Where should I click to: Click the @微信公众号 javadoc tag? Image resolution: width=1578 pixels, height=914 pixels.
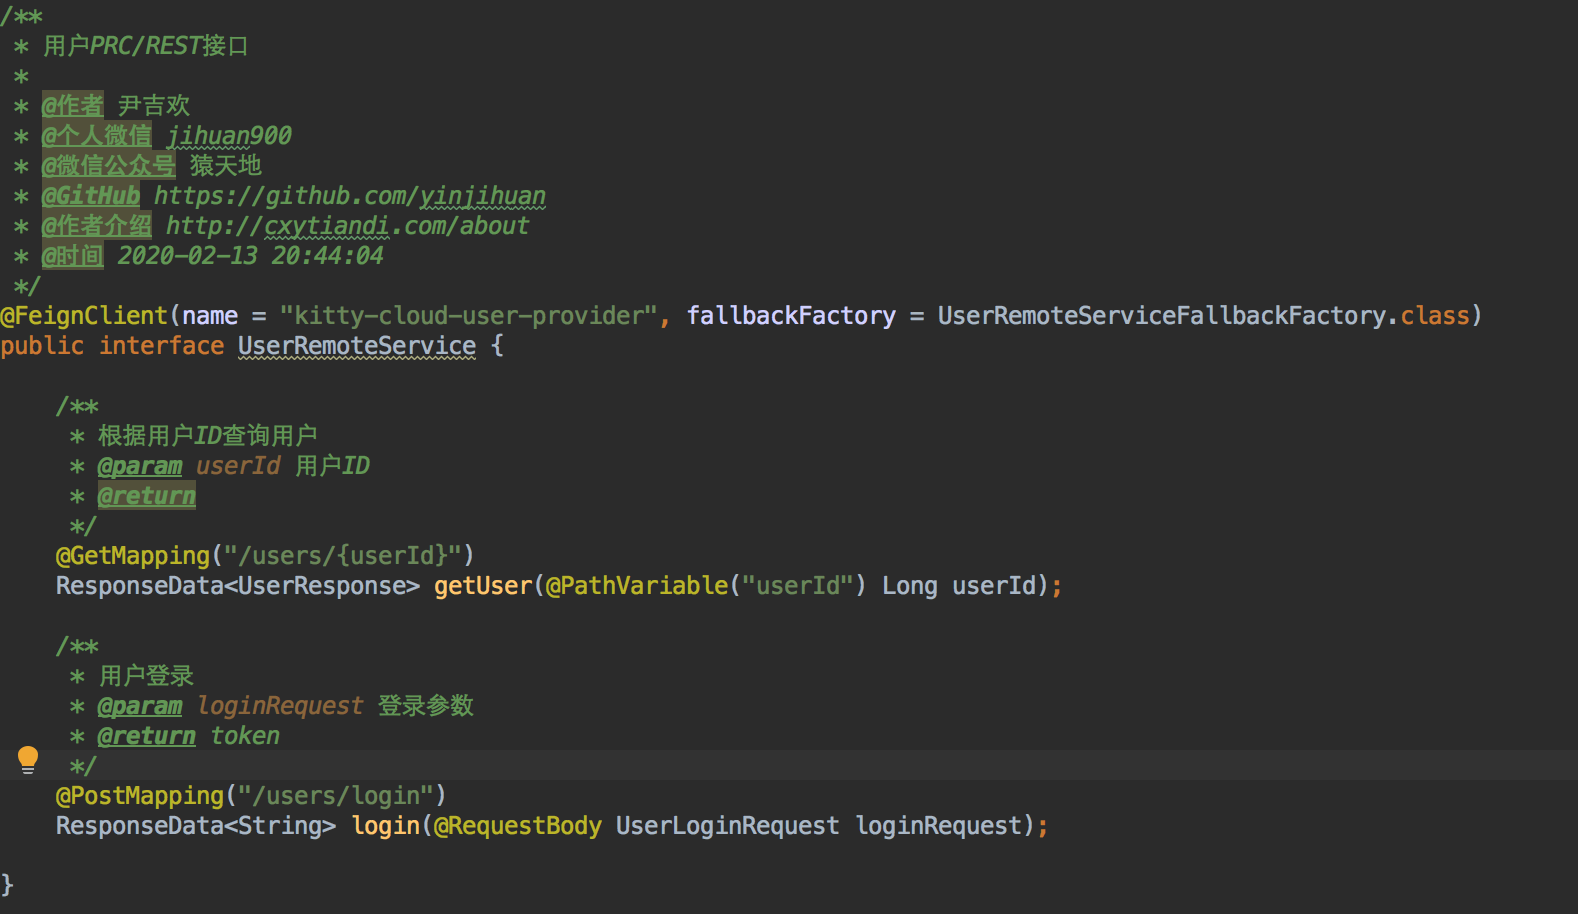coord(109,166)
